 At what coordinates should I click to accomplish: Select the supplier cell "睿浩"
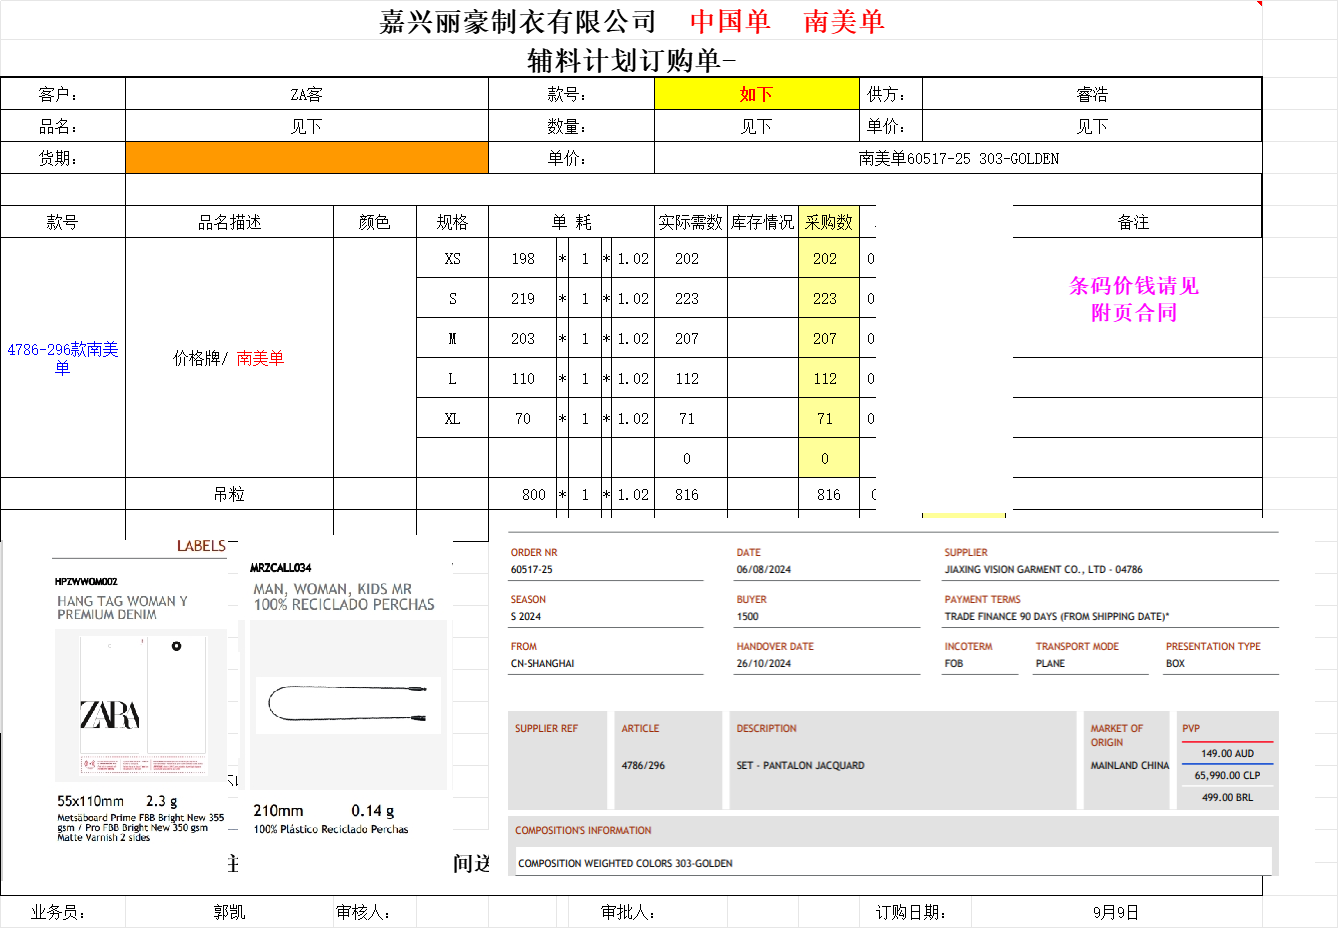point(1091,94)
